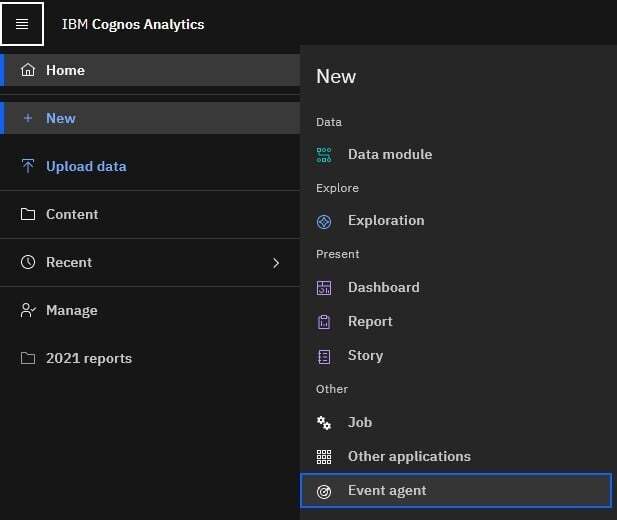617x520 pixels.
Task: Click the Data module icon
Action: click(324, 155)
